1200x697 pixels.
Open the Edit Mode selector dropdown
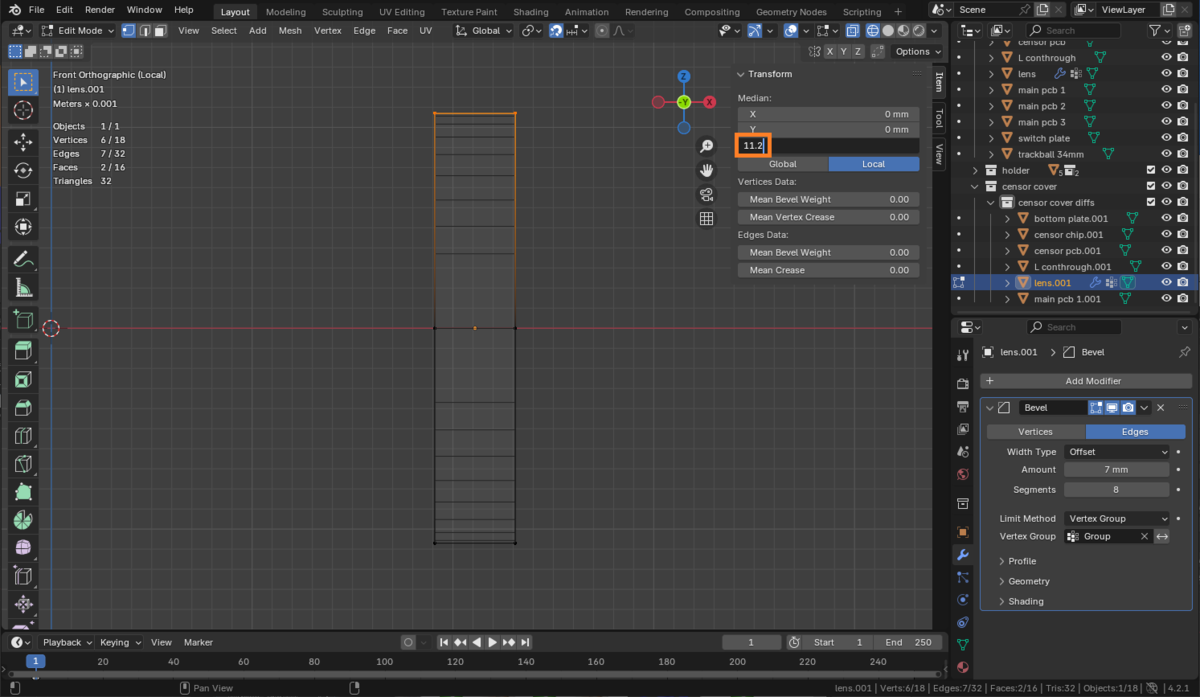75,31
